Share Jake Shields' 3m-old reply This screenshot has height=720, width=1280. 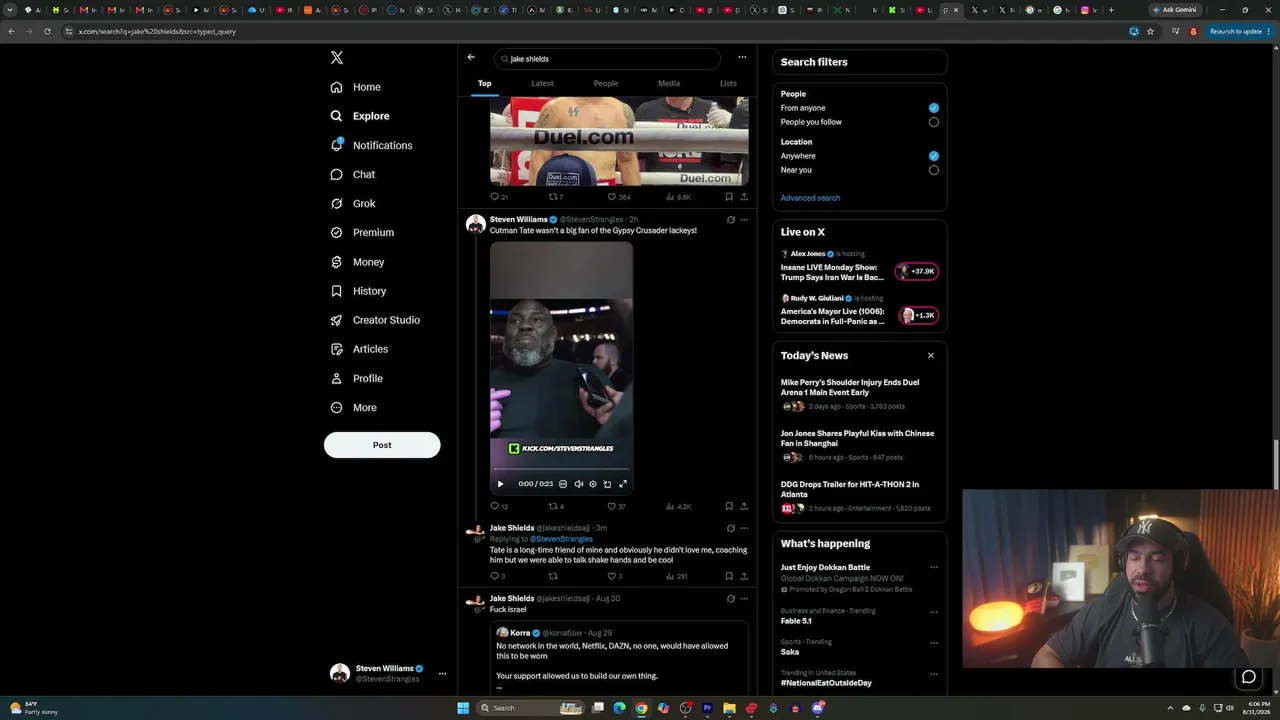click(744, 576)
